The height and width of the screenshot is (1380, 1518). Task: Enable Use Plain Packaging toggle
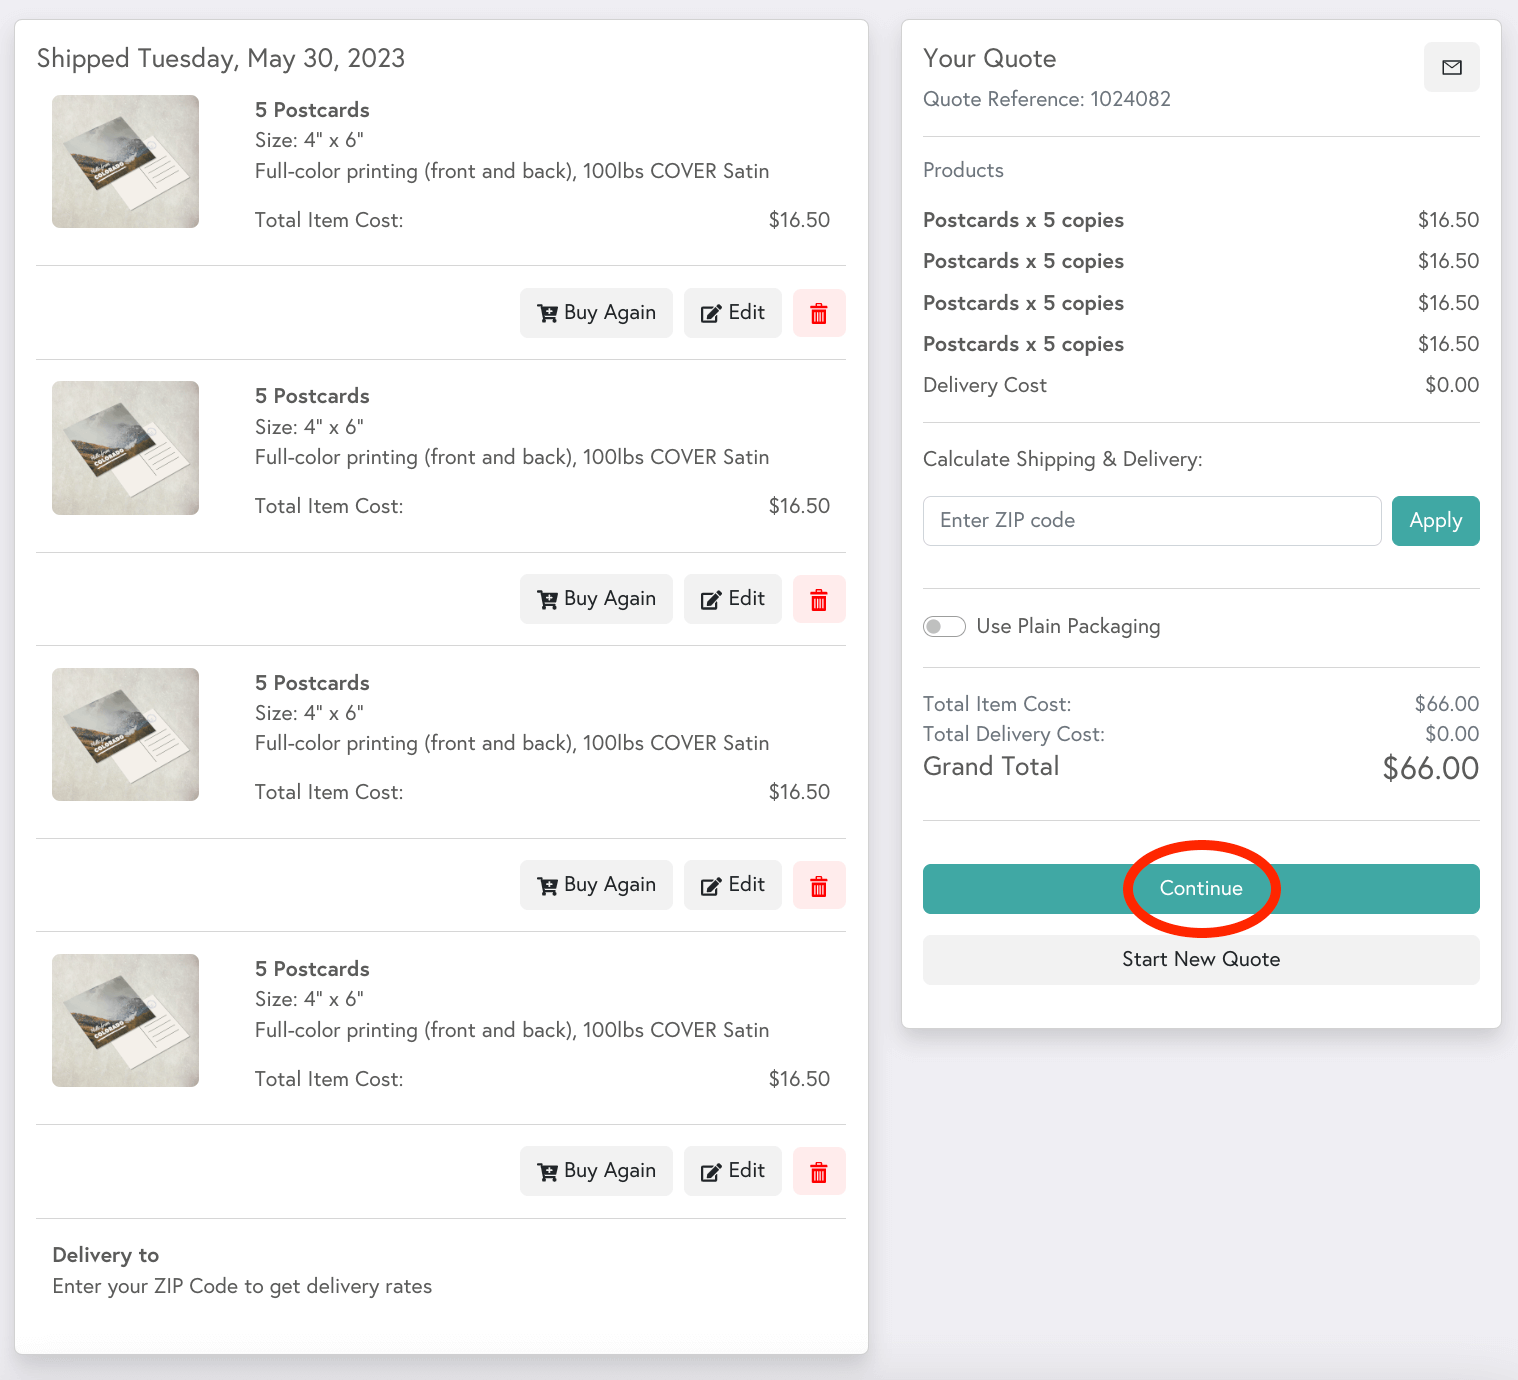[944, 627]
